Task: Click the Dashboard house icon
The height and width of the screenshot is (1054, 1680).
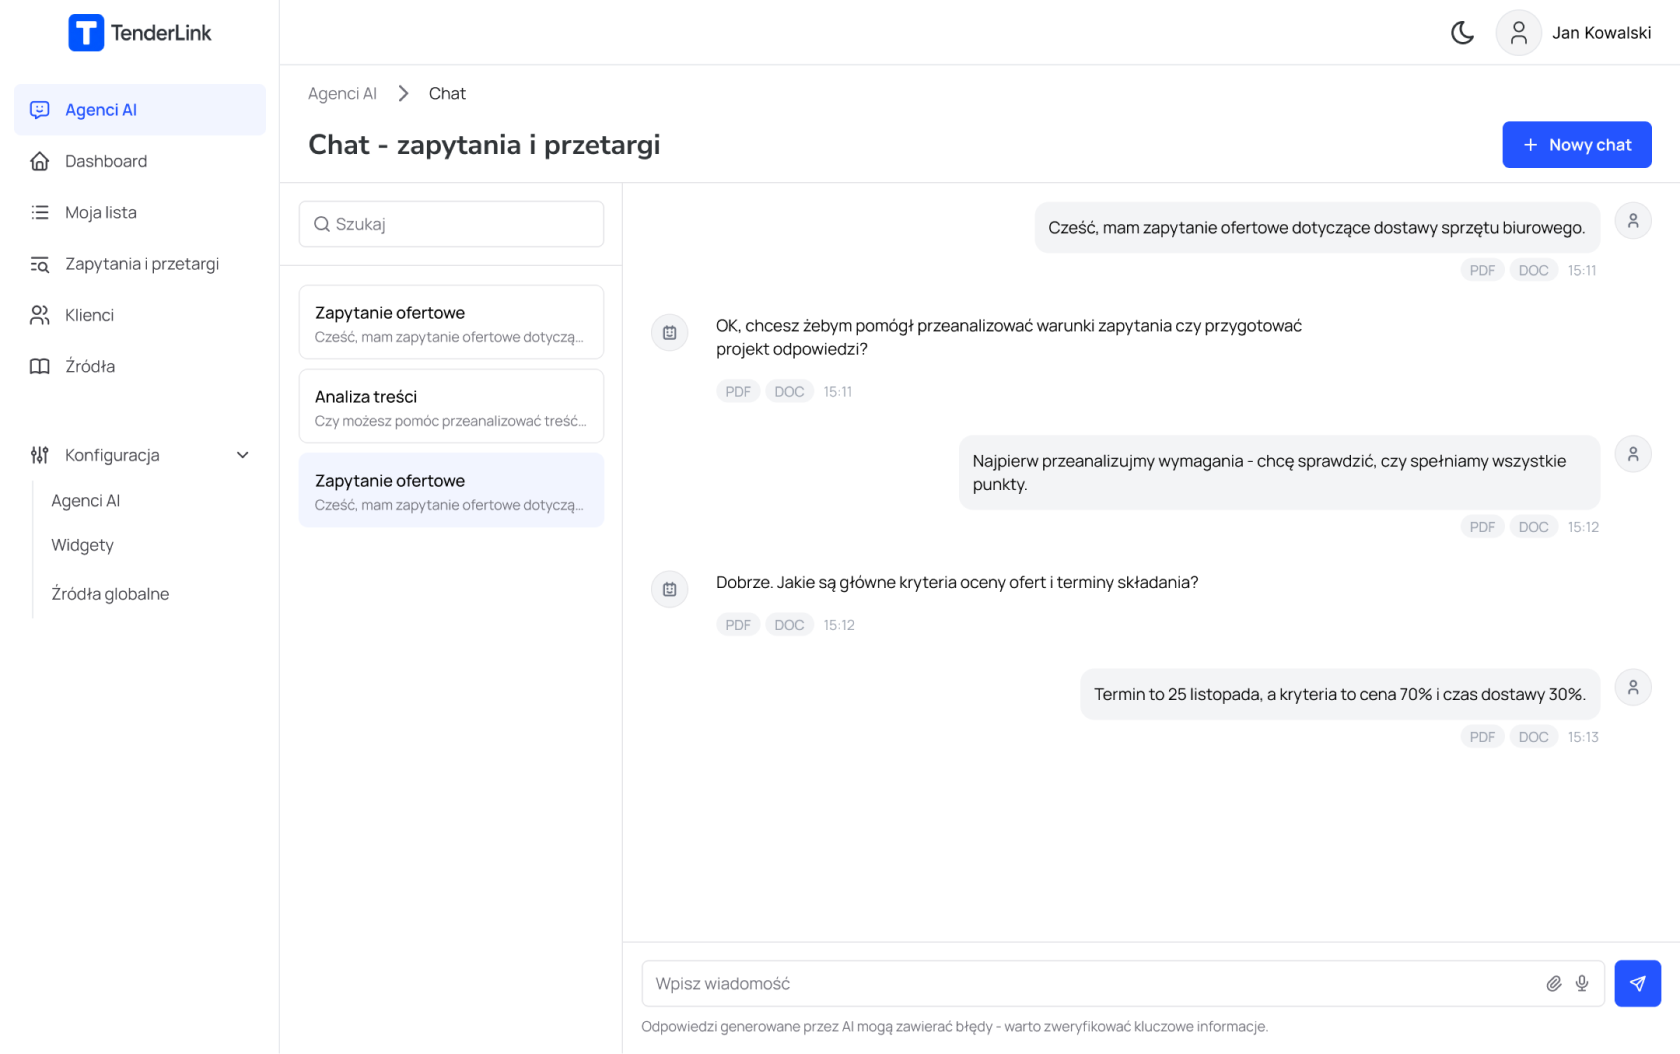Action: coord(40,161)
